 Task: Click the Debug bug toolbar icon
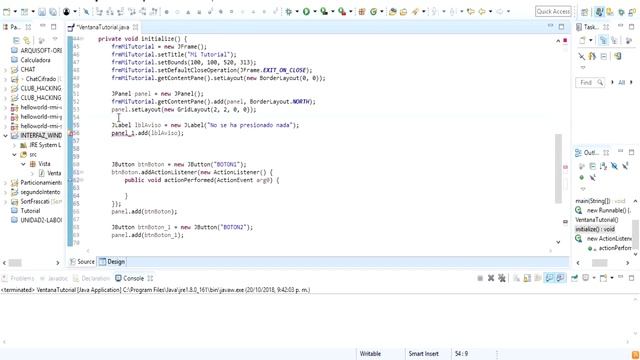point(289,12)
